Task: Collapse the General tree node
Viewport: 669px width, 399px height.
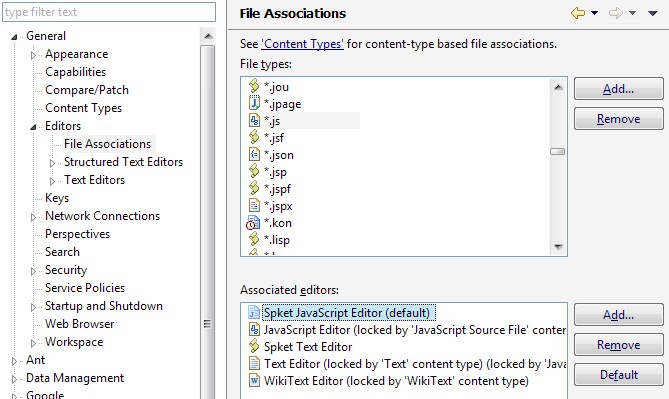Action: click(x=14, y=37)
